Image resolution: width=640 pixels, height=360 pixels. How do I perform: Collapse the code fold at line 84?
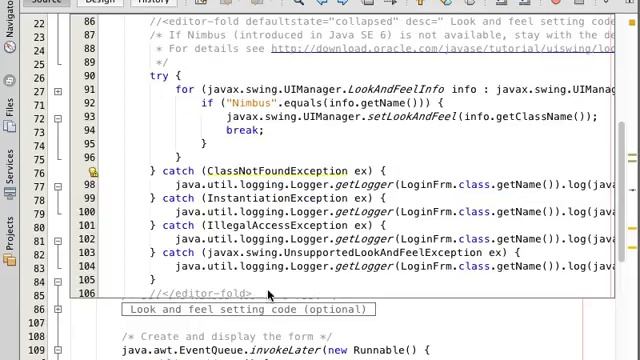point(58,282)
